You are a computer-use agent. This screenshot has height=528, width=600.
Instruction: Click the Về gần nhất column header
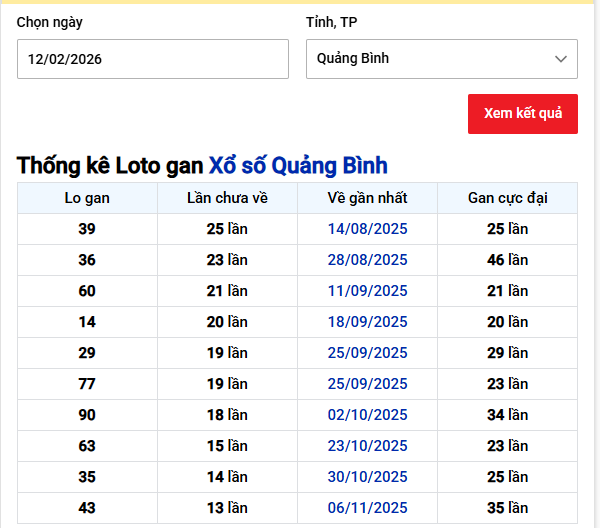[x=367, y=198]
